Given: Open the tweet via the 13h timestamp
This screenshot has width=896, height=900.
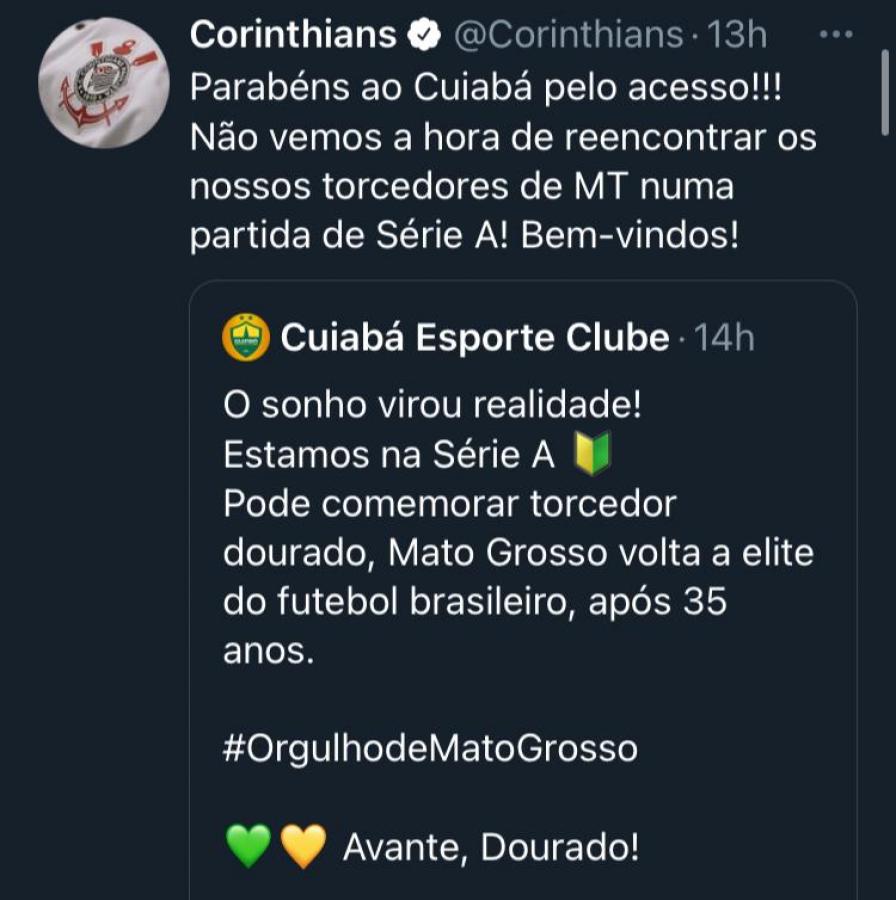Looking at the screenshot, I should click(x=737, y=36).
